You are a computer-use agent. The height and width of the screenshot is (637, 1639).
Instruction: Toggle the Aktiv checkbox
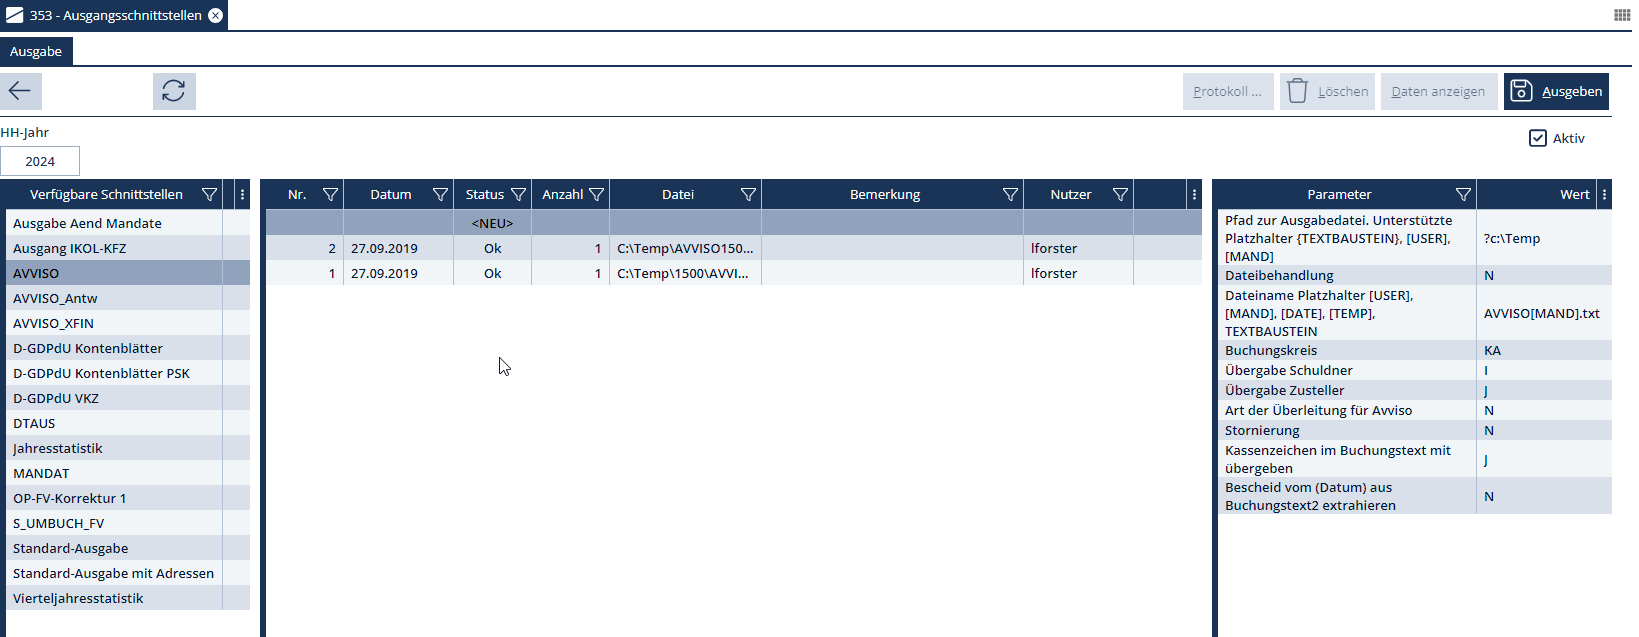pos(1538,138)
